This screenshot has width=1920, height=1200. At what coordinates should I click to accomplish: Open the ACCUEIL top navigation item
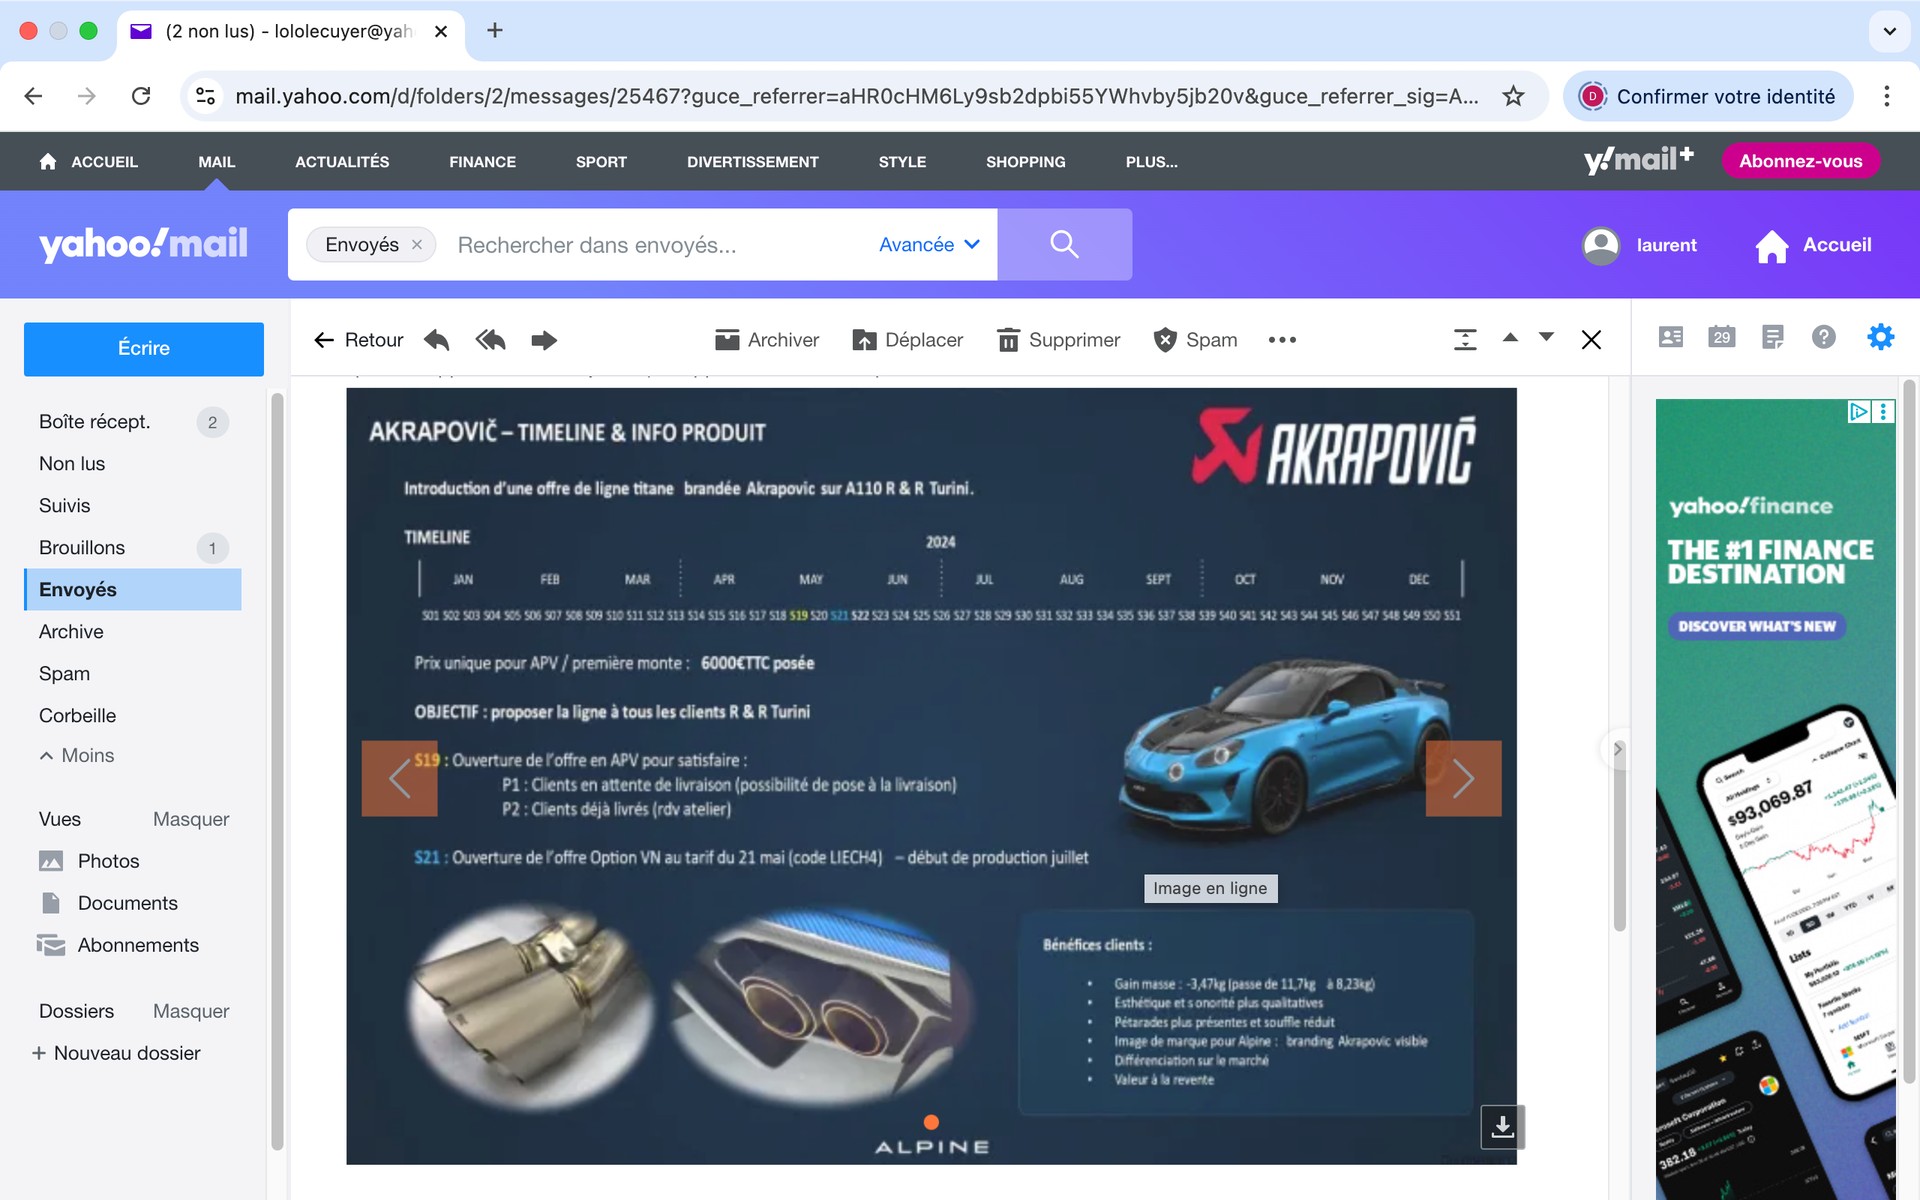pos(89,162)
